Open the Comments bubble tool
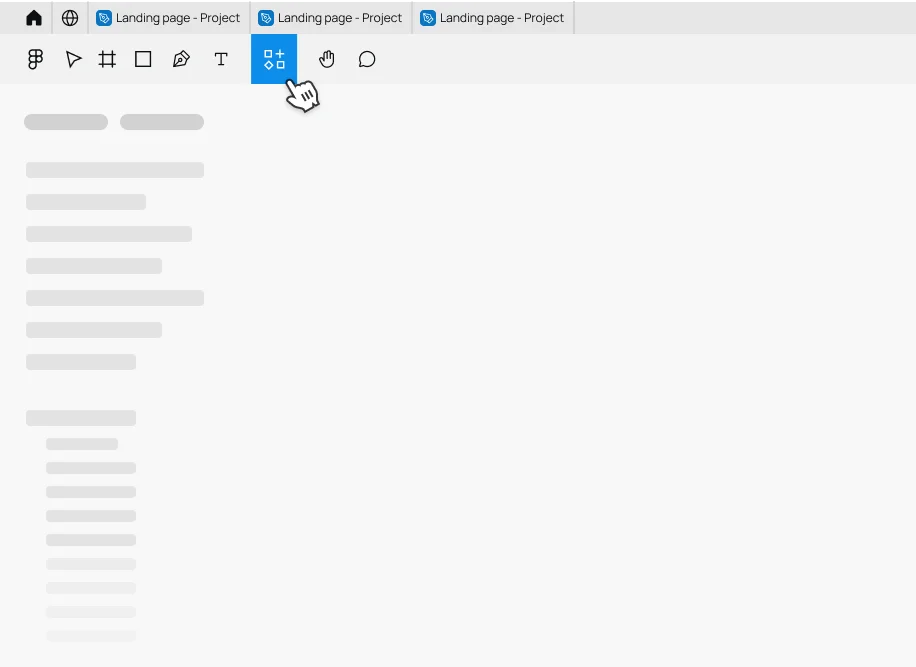This screenshot has height=667, width=916. (x=366, y=59)
